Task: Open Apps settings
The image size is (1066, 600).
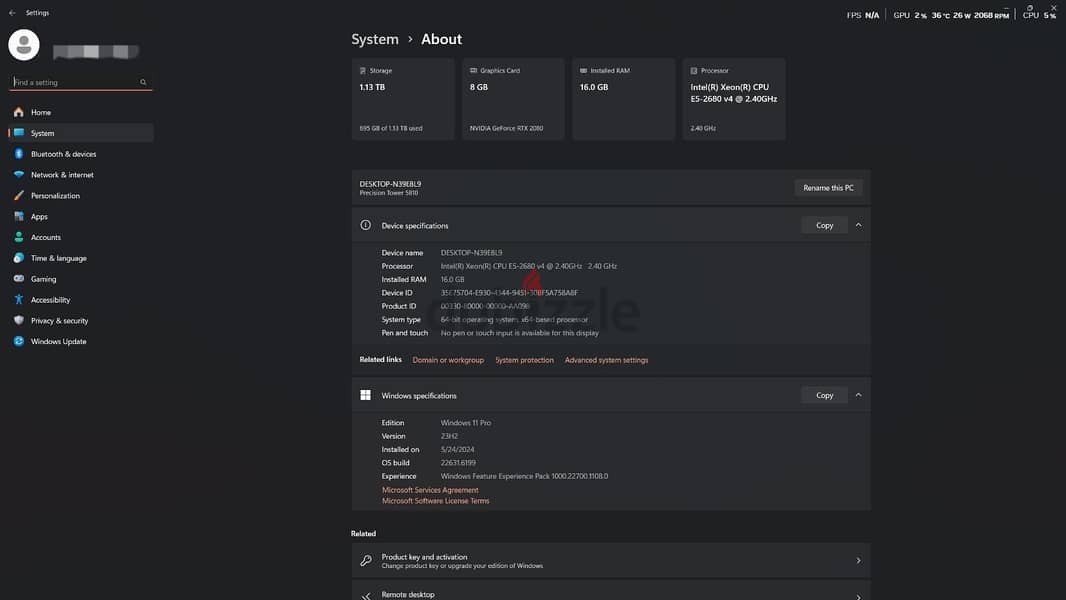Action: (81, 217)
